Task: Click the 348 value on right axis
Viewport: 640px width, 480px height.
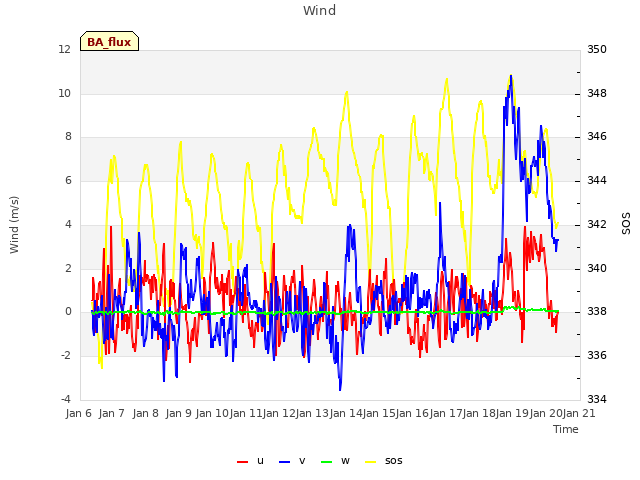Action: click(597, 93)
